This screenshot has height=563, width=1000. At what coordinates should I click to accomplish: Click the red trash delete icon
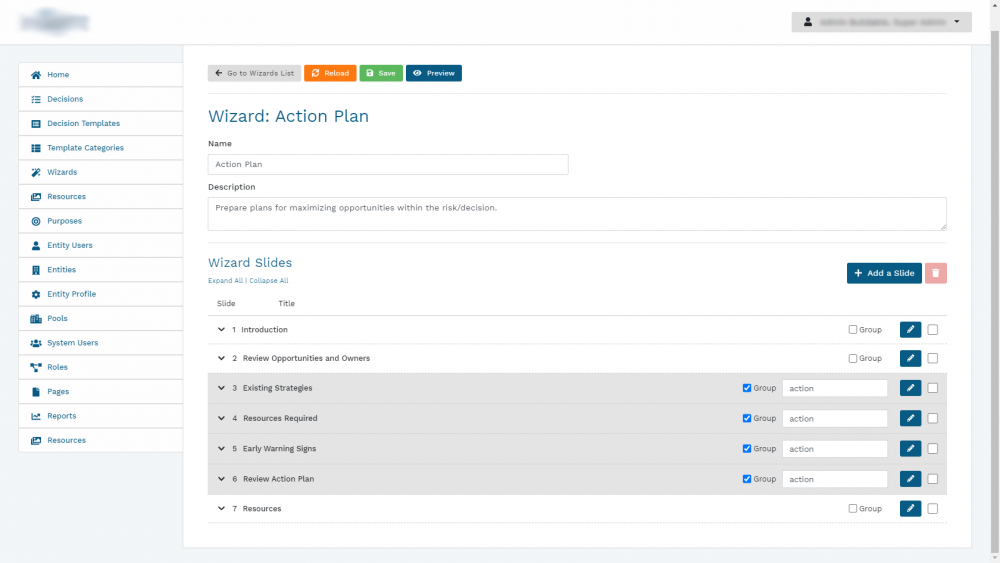click(x=935, y=273)
